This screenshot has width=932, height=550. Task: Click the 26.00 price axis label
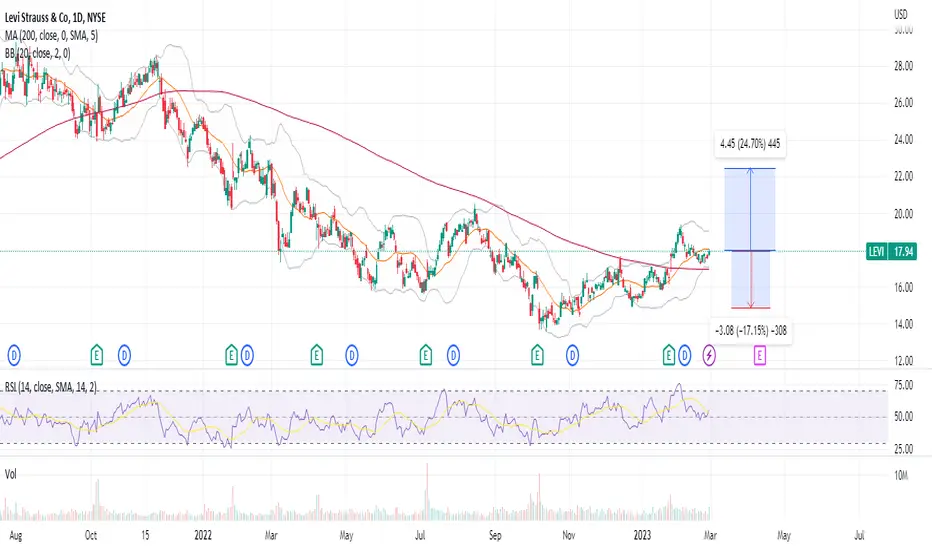point(903,103)
